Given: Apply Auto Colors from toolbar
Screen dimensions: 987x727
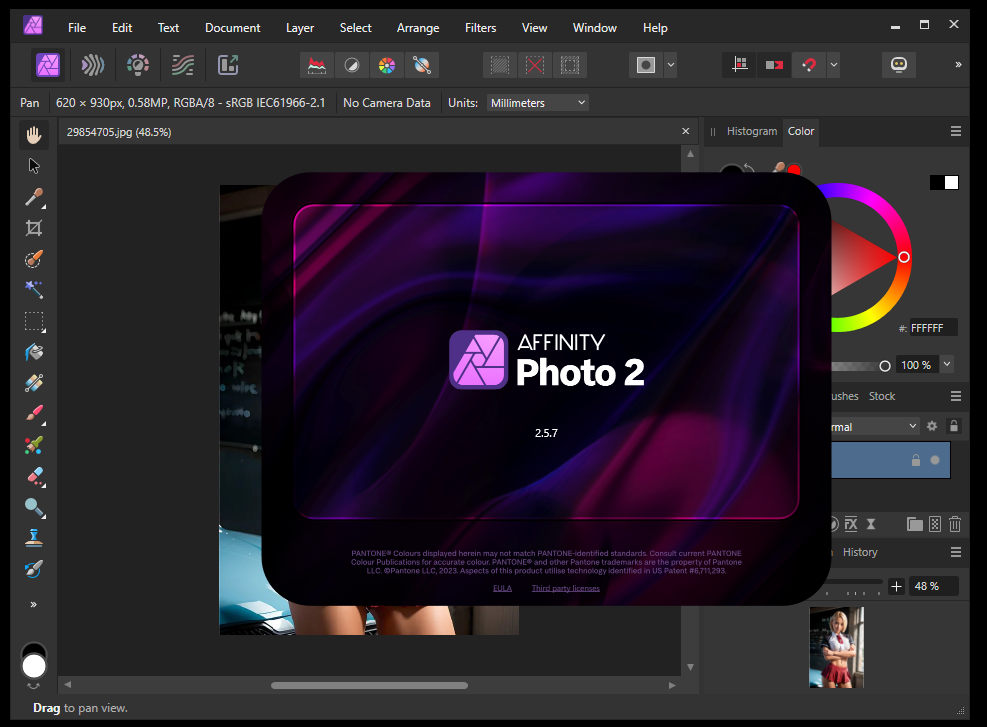Looking at the screenshot, I should click(386, 65).
